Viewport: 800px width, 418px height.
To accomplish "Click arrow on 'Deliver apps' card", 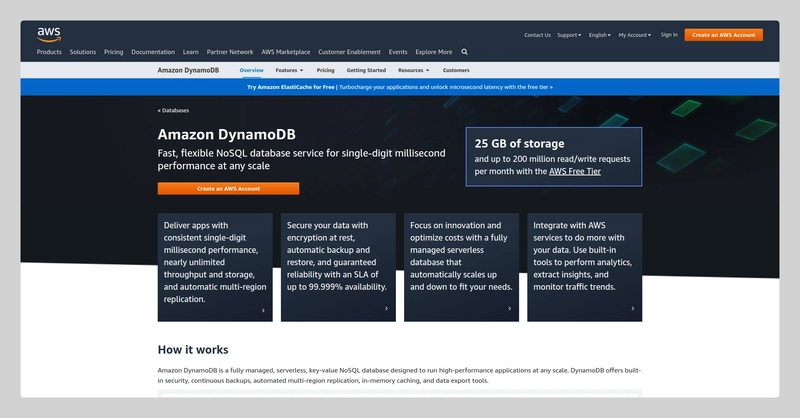I will pyautogui.click(x=263, y=310).
